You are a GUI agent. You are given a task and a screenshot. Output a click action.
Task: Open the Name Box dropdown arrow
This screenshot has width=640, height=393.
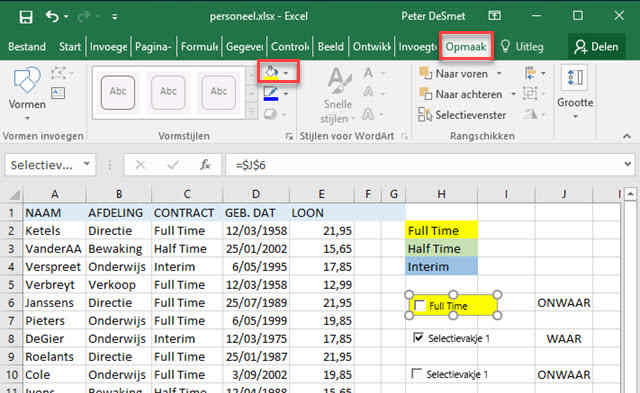[87, 164]
